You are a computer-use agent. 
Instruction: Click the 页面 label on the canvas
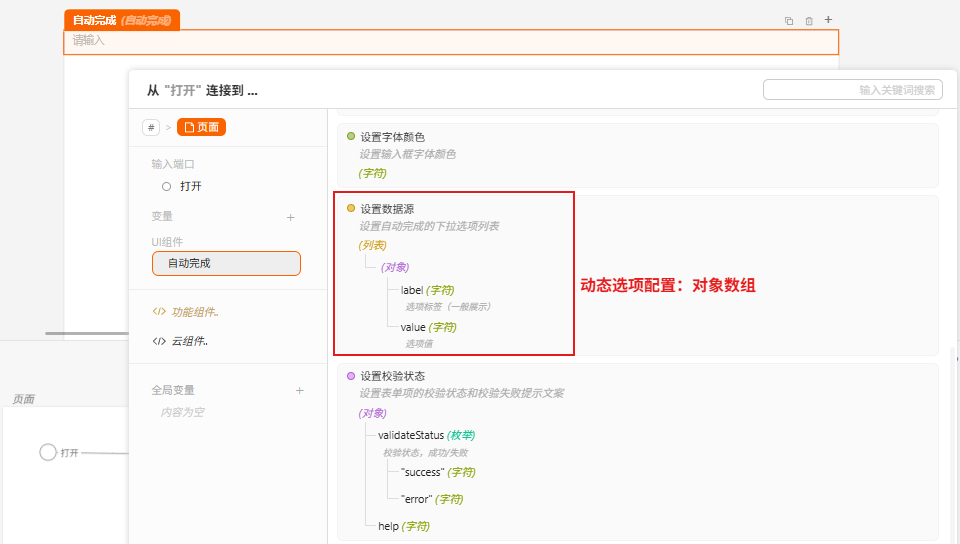pyautogui.click(x=24, y=399)
